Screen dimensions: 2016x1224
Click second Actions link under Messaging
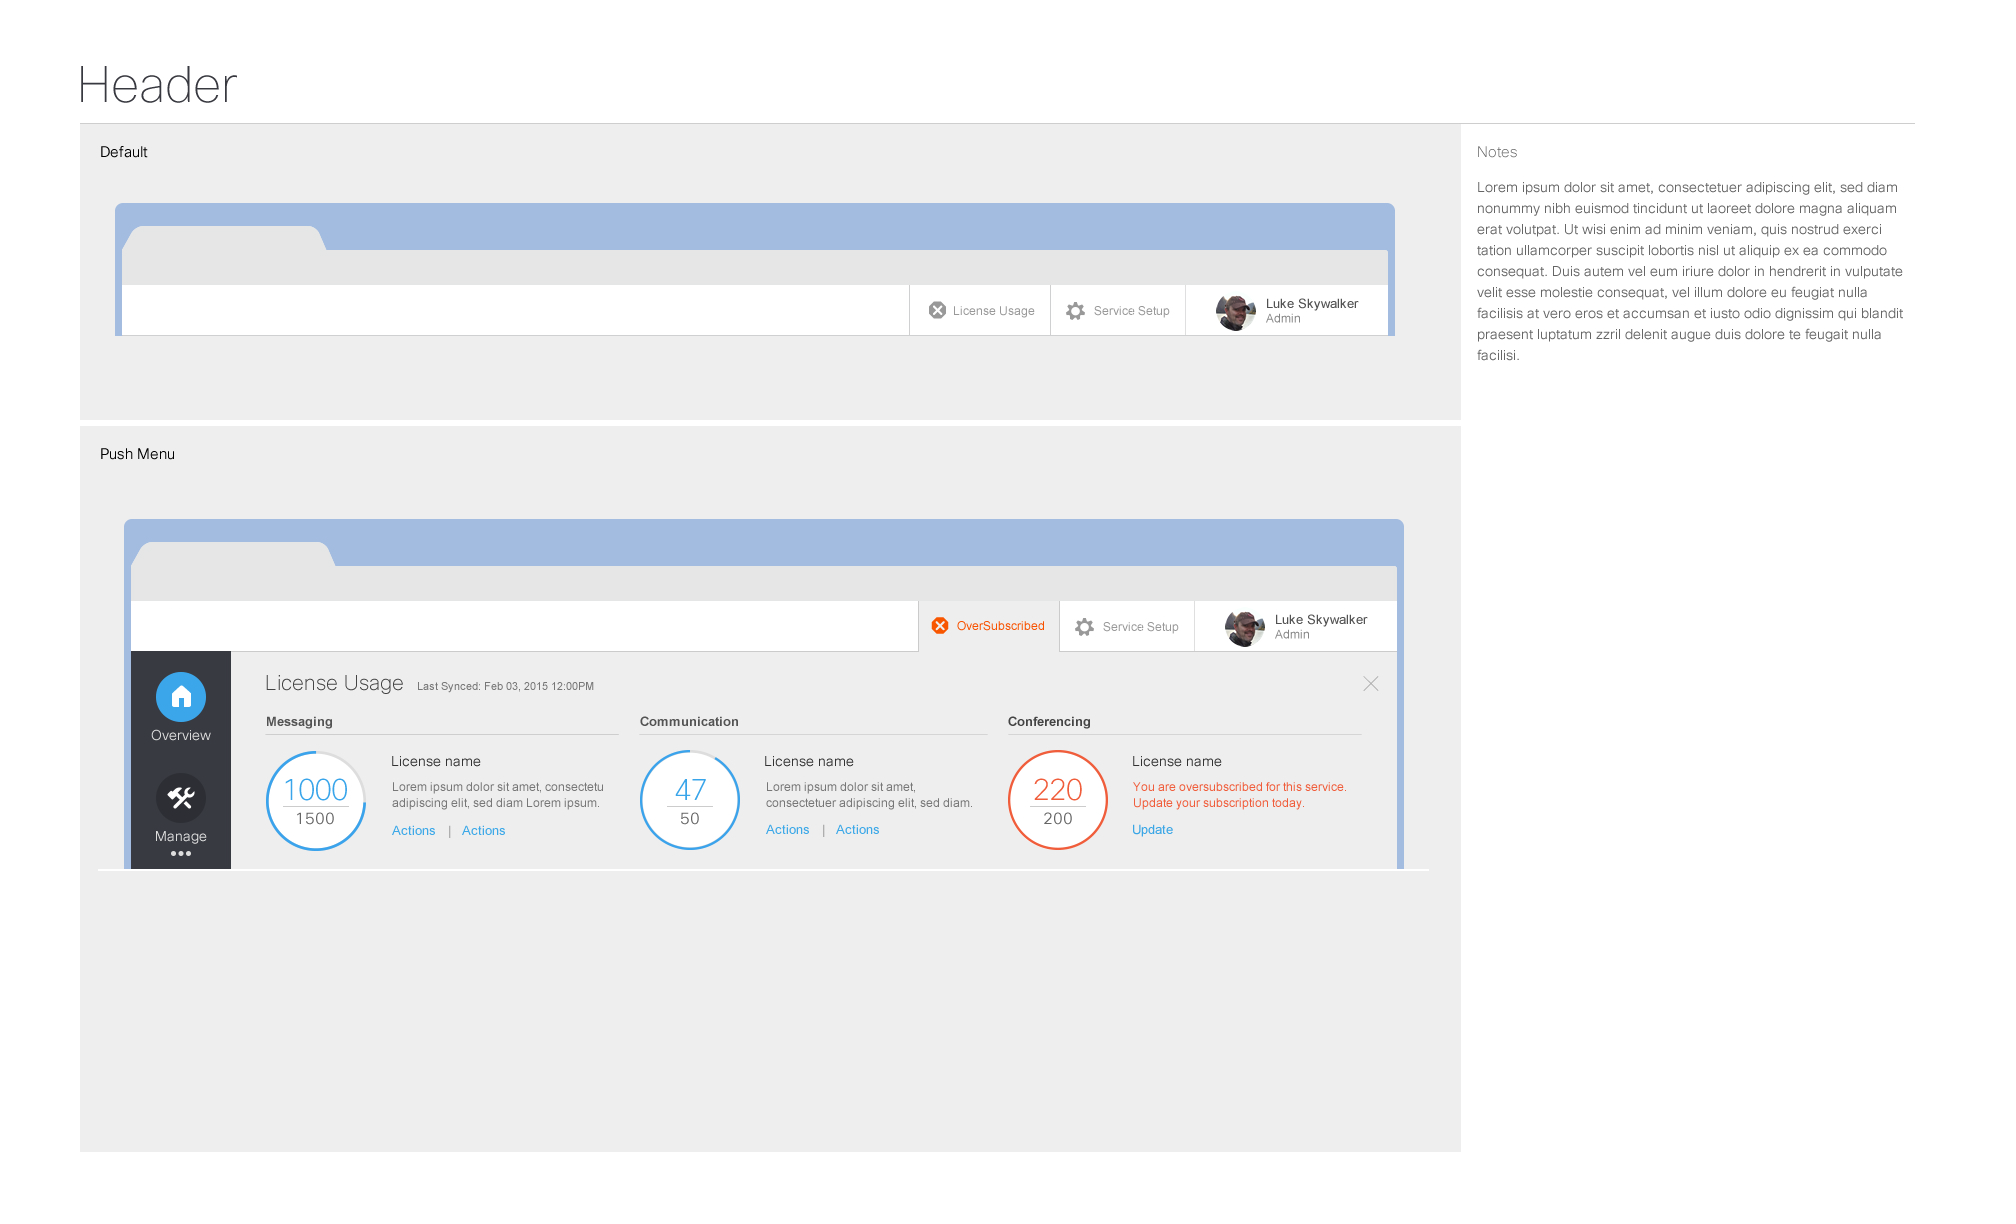pos(483,831)
